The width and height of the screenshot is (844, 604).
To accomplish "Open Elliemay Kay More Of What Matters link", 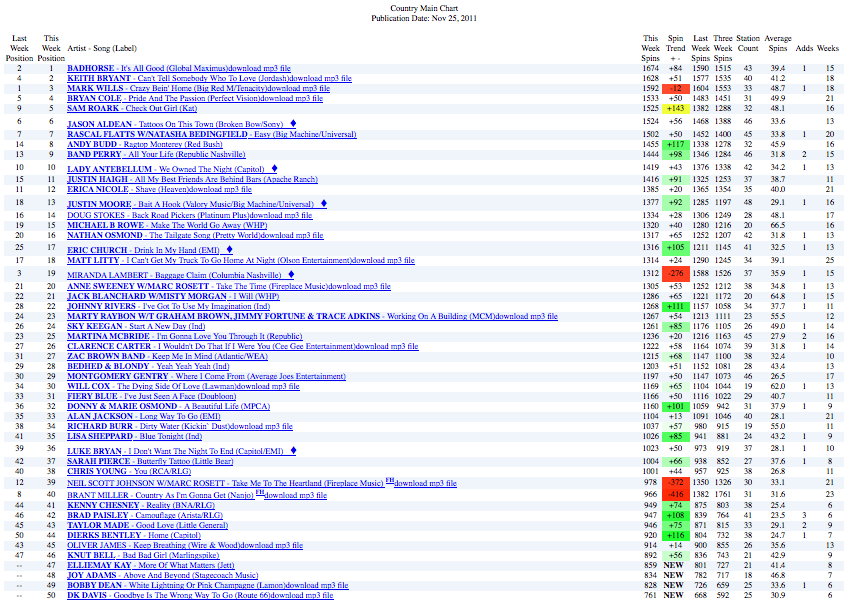I will (151, 566).
